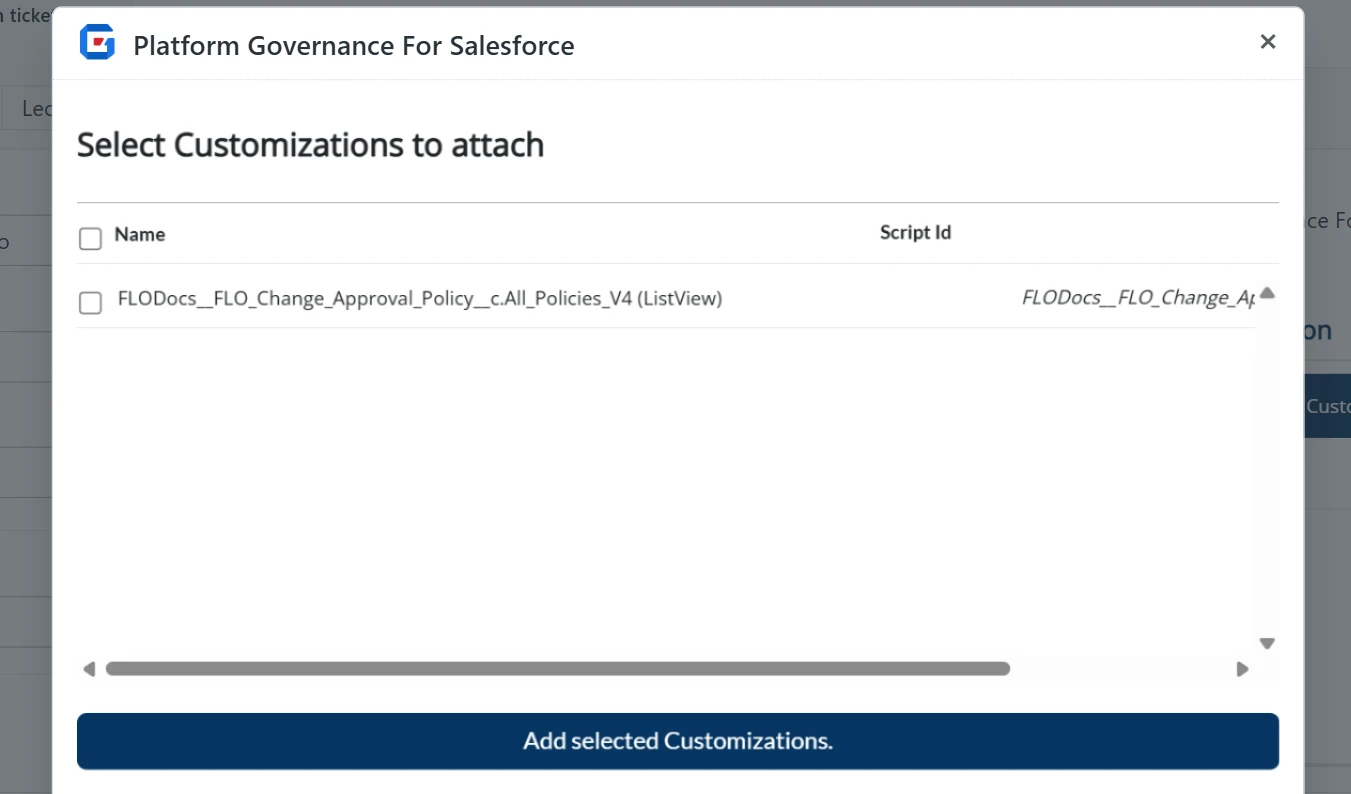Select the FLO_Change_Approval_Policy ListView row name
Image resolution: width=1351 pixels, height=794 pixels.
pos(419,298)
